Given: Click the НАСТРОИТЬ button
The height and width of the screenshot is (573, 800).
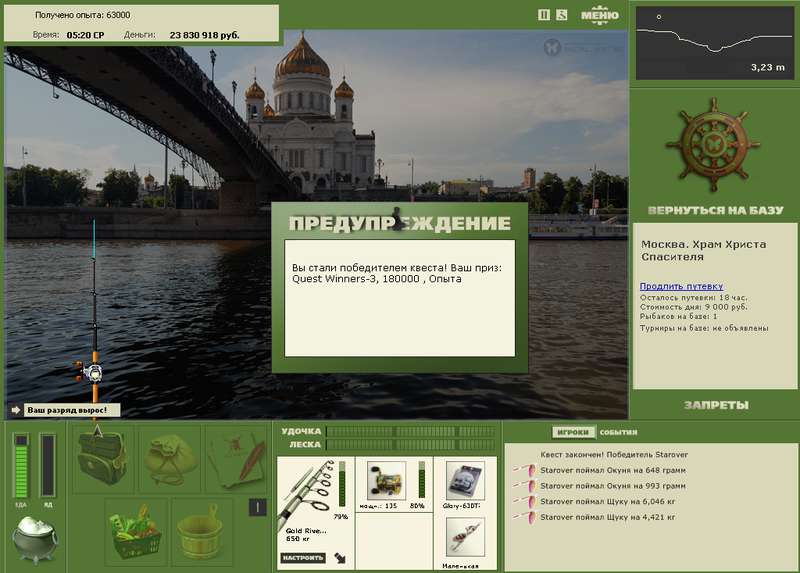Looking at the screenshot, I should coord(303,558).
